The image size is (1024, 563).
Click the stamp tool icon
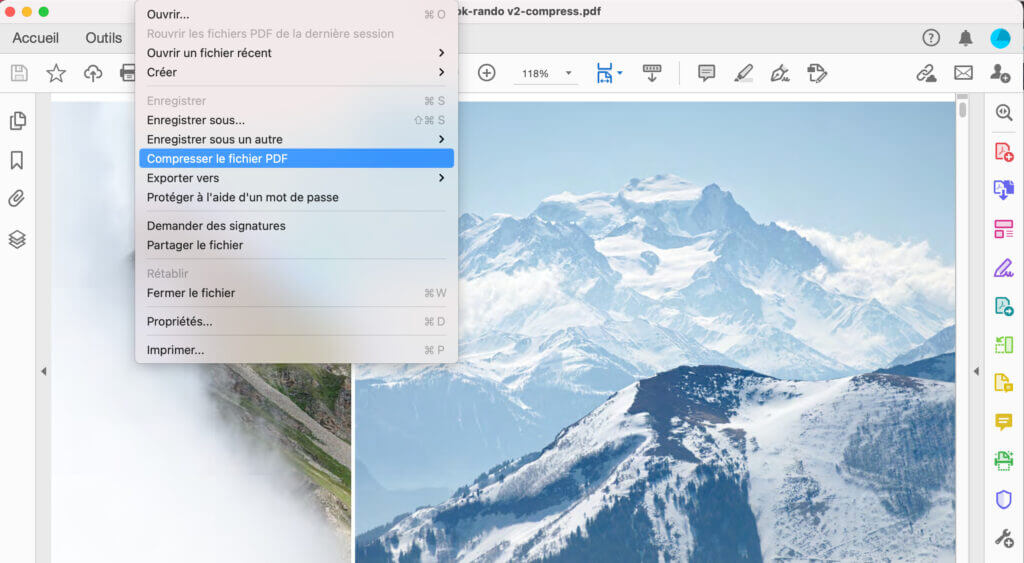(817, 73)
